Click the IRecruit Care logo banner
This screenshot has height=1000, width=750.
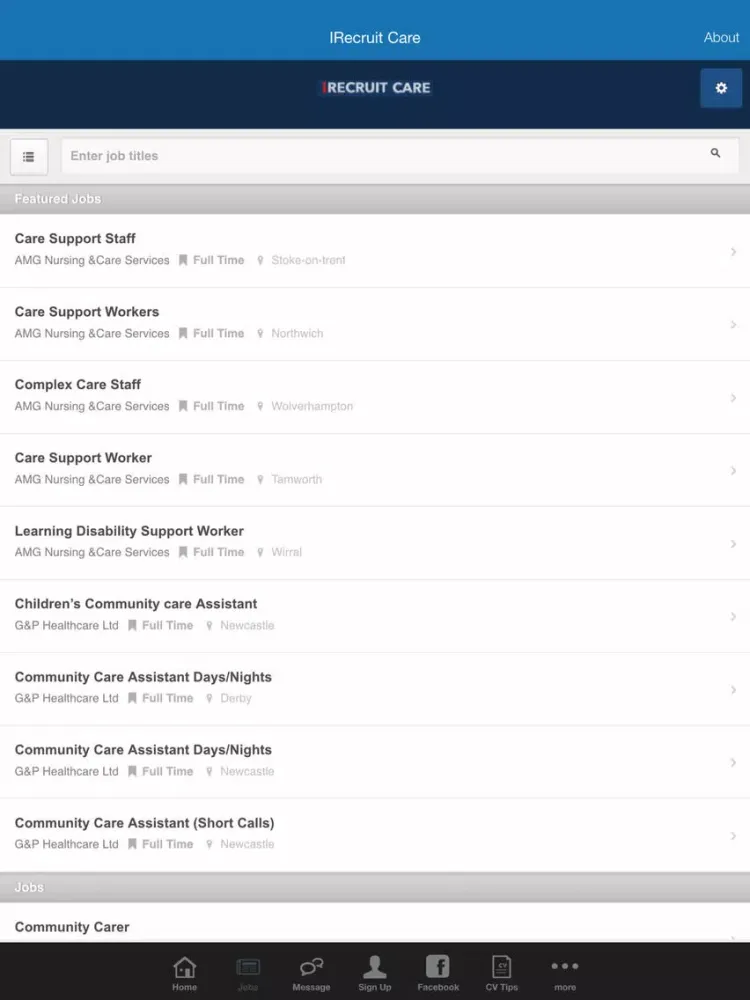pos(375,87)
